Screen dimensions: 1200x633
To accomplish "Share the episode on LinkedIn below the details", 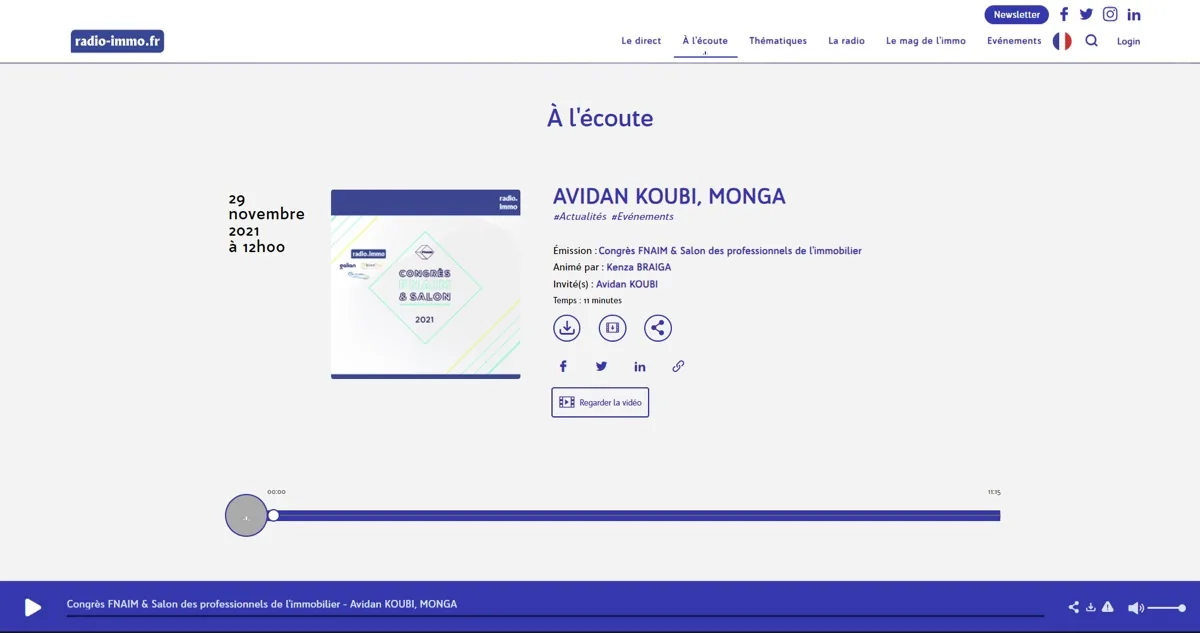I will click(640, 366).
